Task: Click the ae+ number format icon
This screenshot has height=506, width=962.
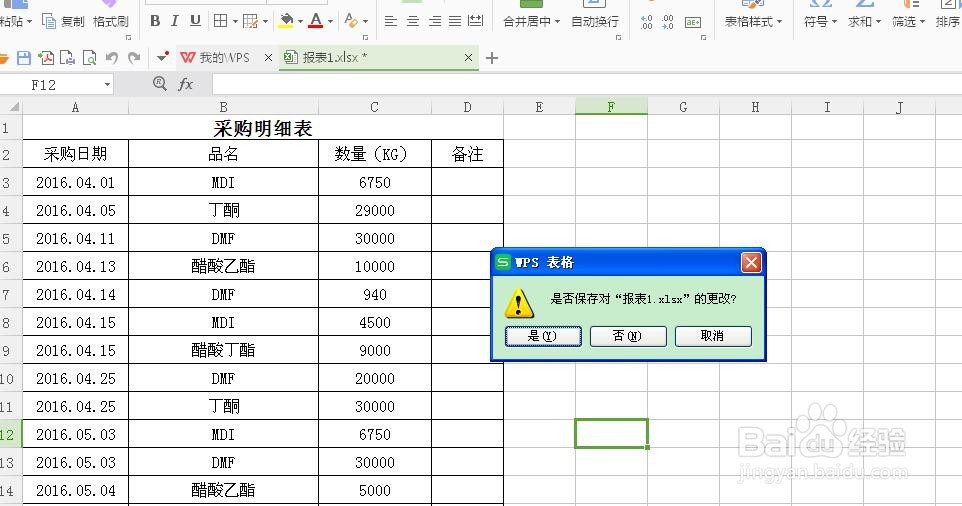Action: [x=693, y=23]
